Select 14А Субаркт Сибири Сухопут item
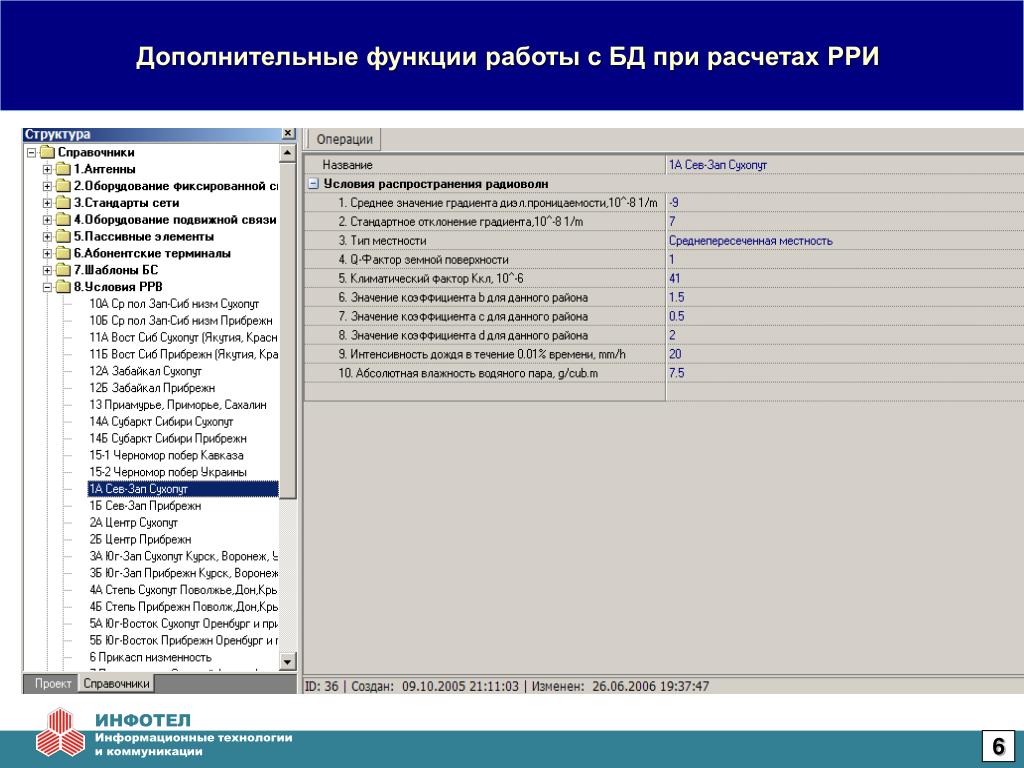 pyautogui.click(x=161, y=422)
